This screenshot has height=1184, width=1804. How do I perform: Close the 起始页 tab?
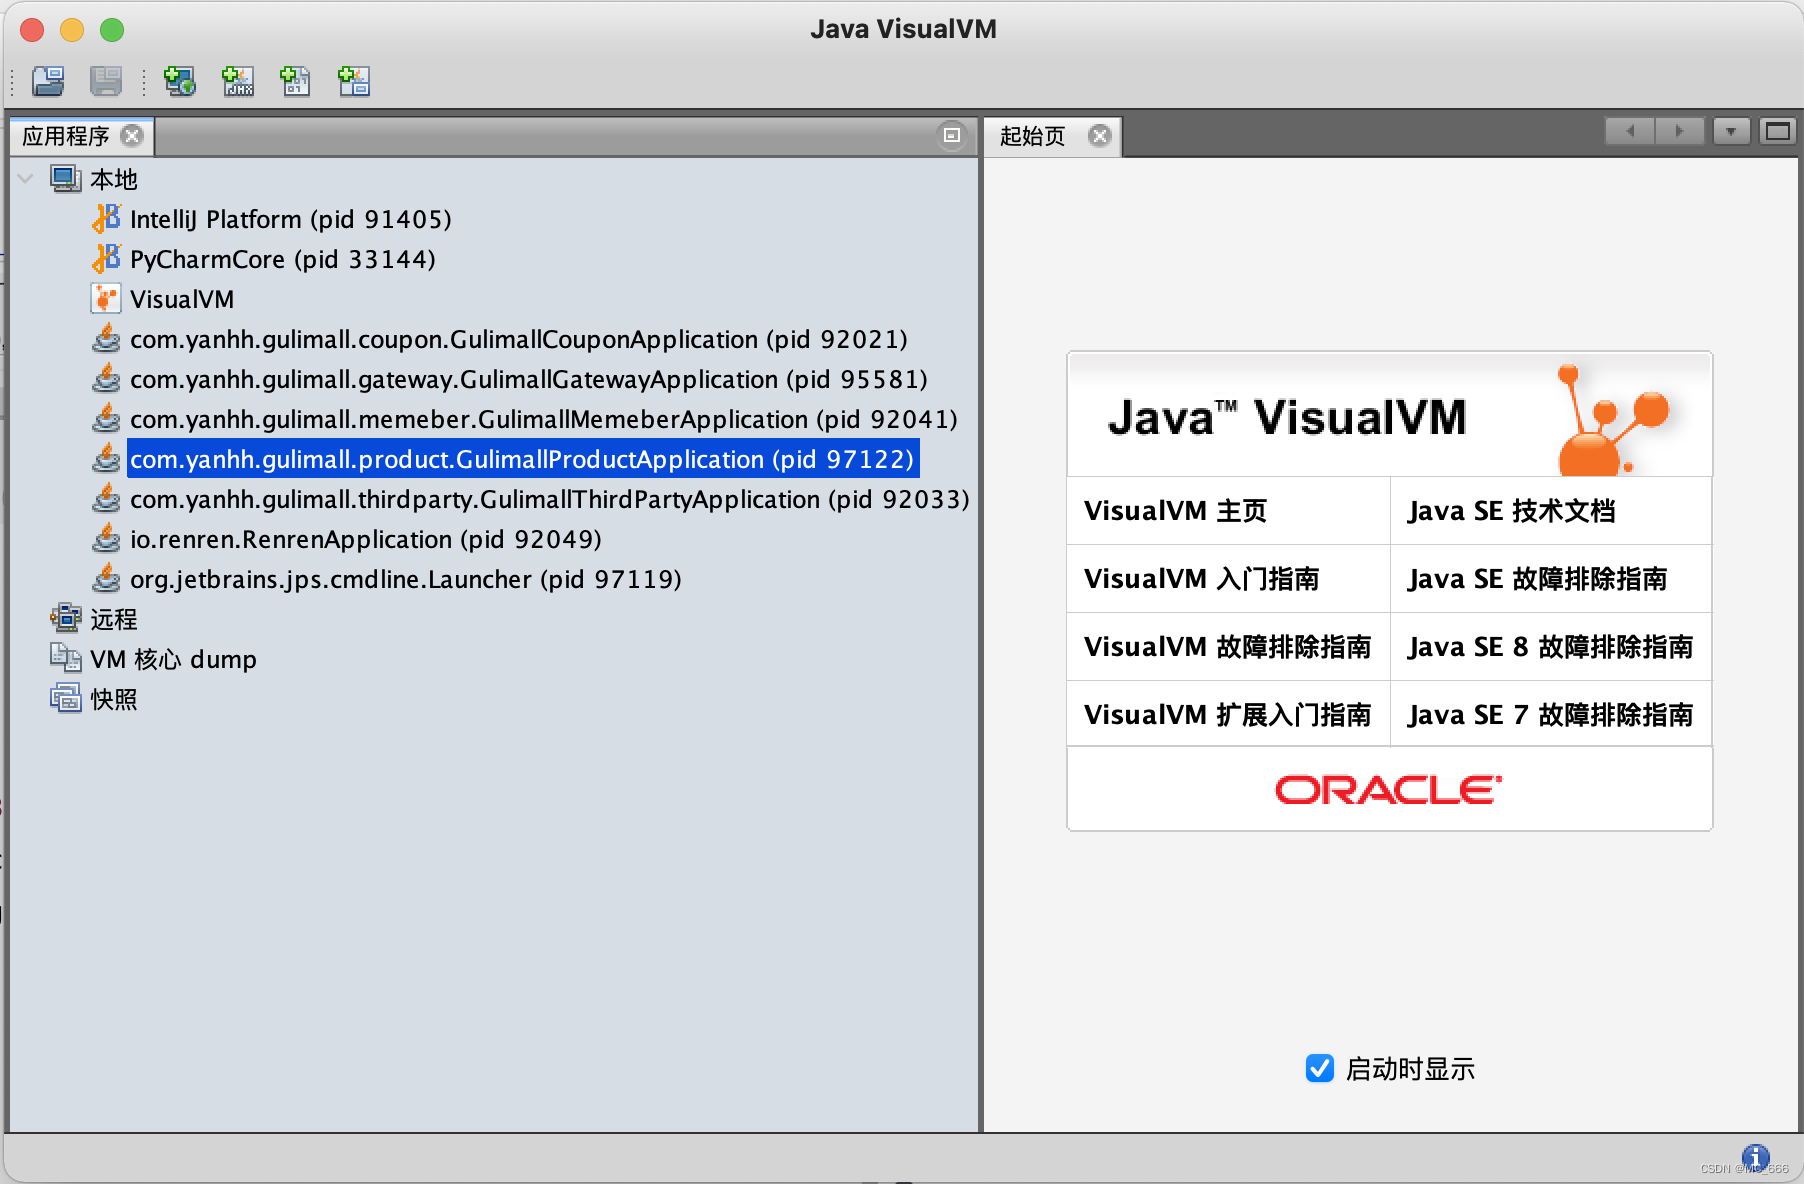click(1100, 135)
